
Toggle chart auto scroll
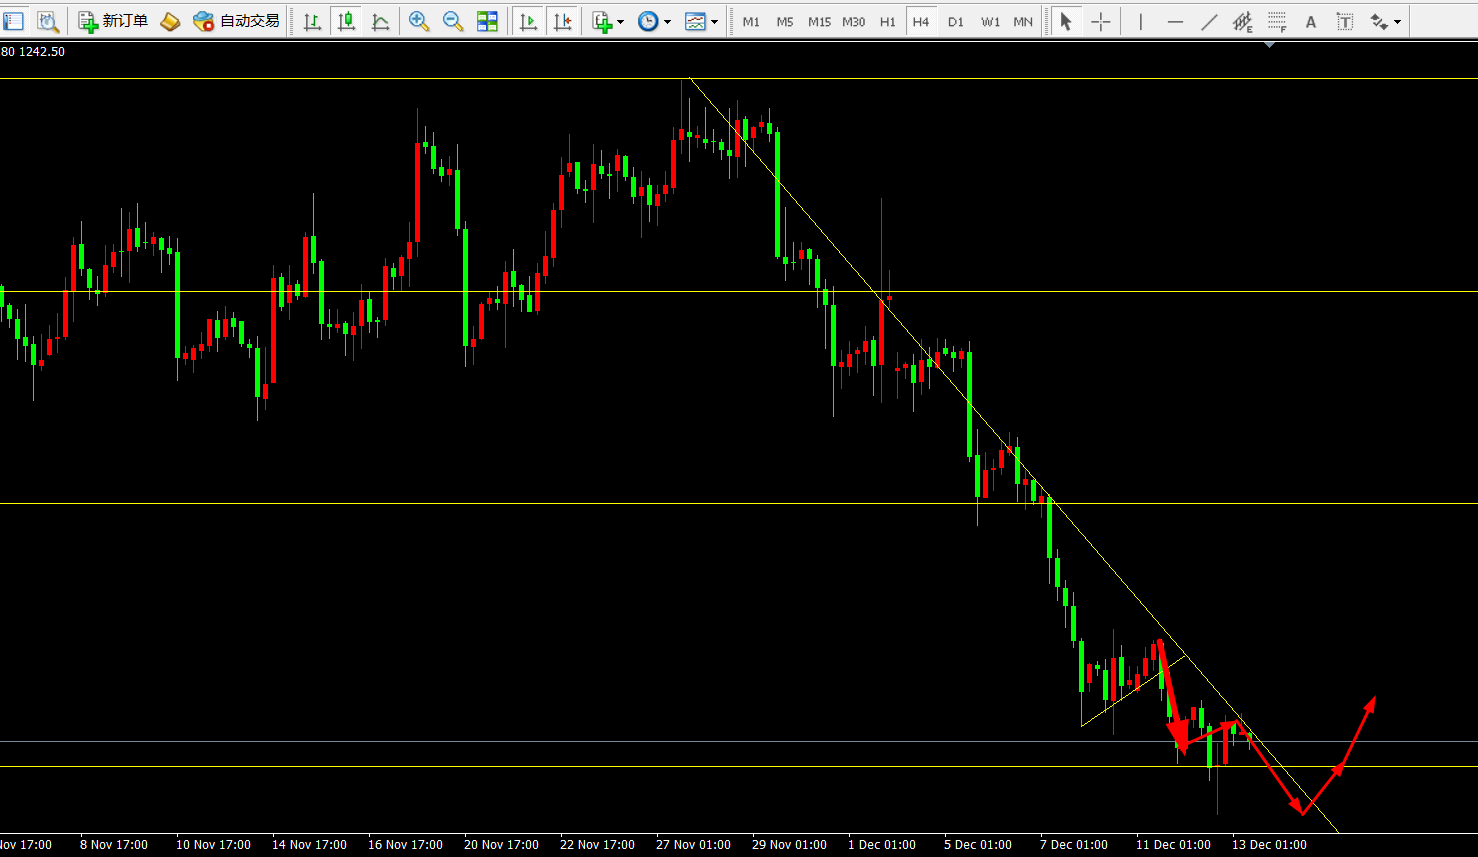528,21
